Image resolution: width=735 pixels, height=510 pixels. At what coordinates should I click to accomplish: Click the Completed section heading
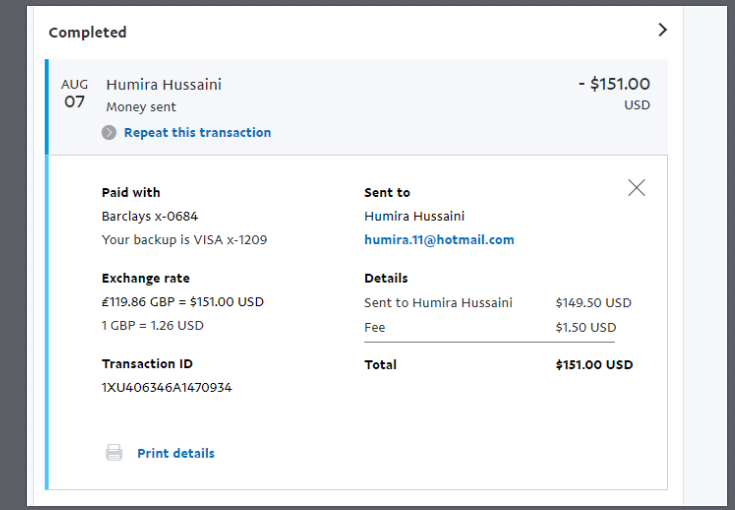point(88,32)
